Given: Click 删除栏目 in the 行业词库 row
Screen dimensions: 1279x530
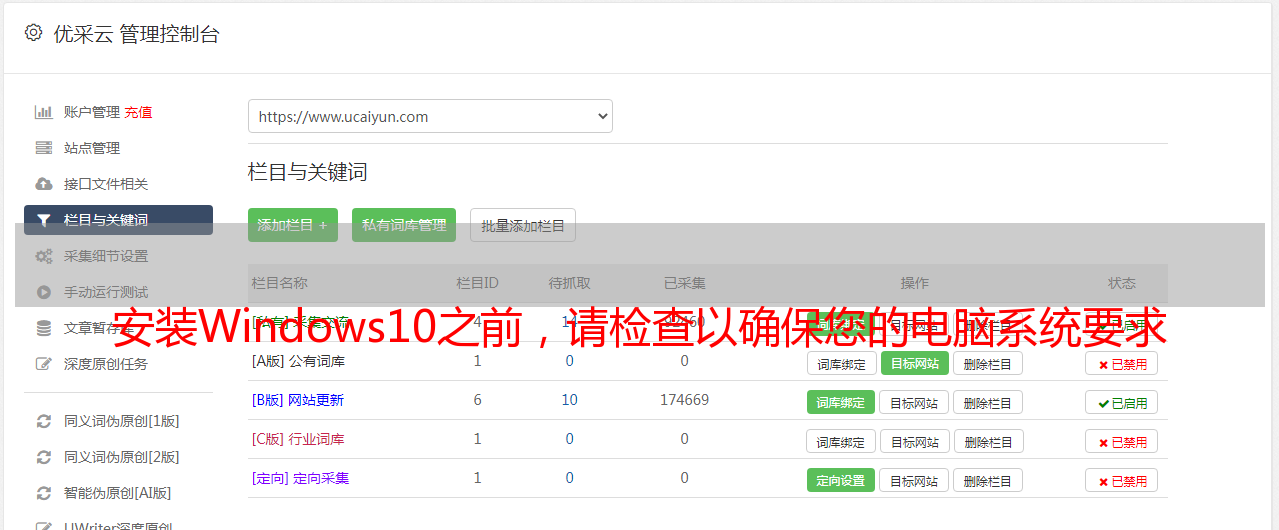Looking at the screenshot, I should coord(988,441).
